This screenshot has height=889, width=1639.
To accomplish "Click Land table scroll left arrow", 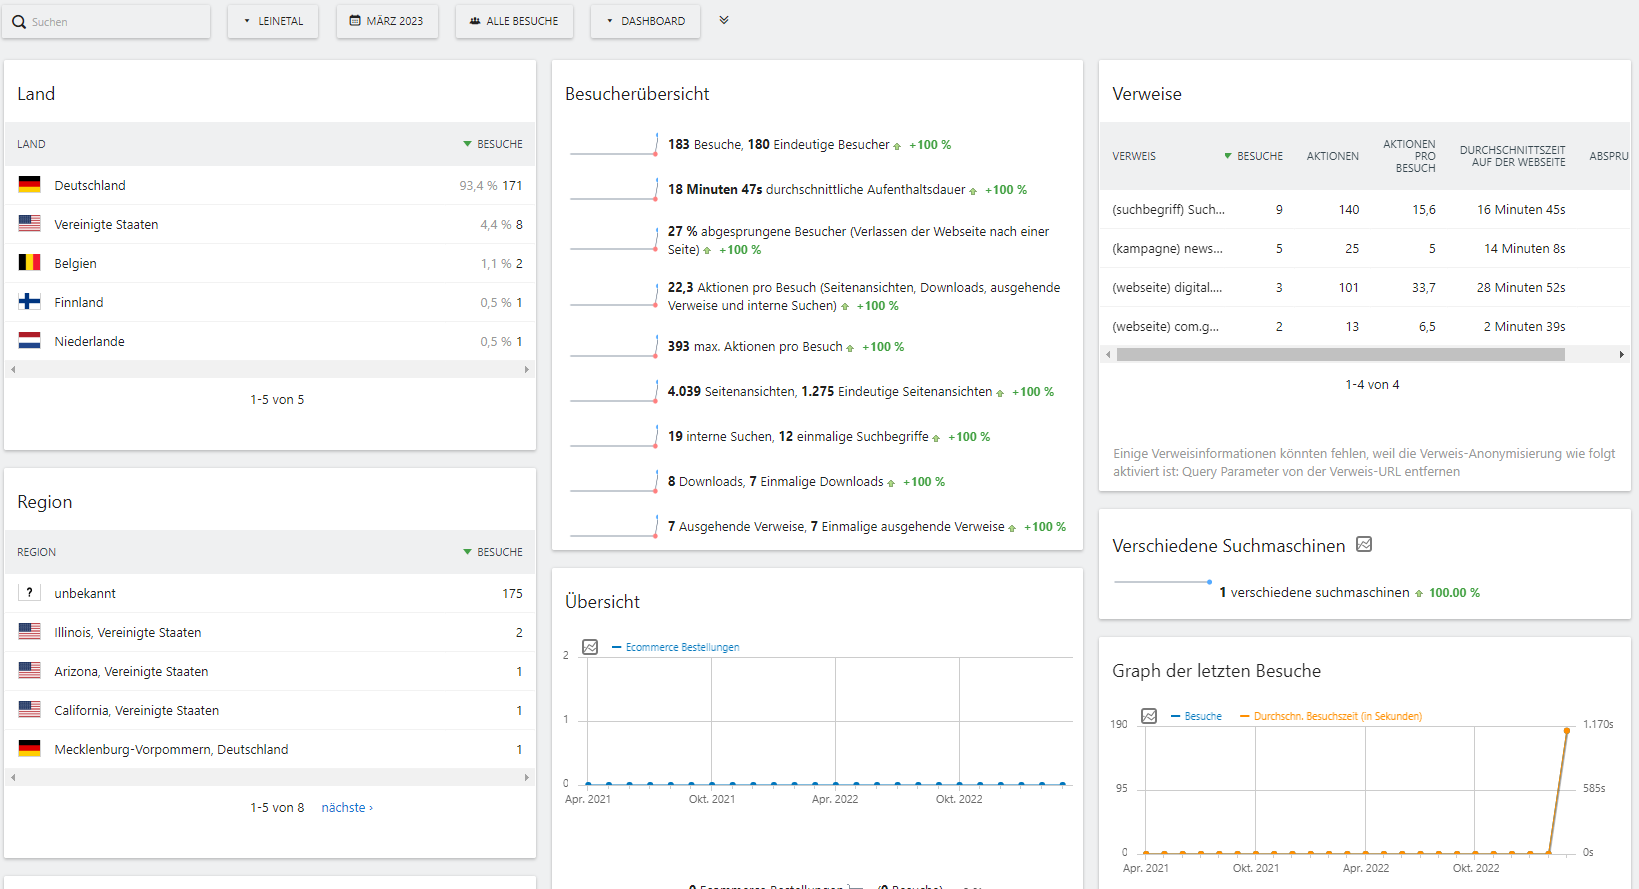I will pos(13,370).
